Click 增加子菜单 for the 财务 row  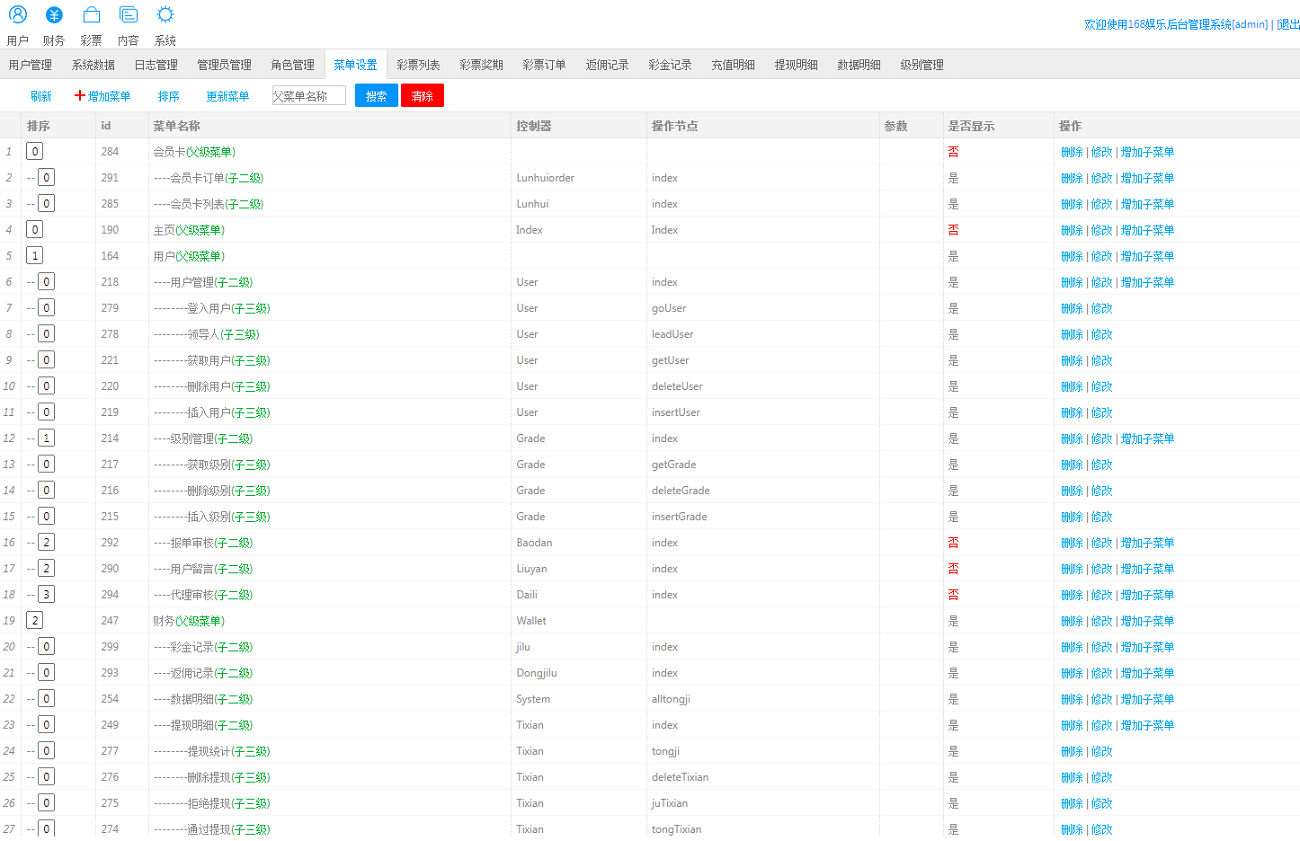coord(1147,621)
